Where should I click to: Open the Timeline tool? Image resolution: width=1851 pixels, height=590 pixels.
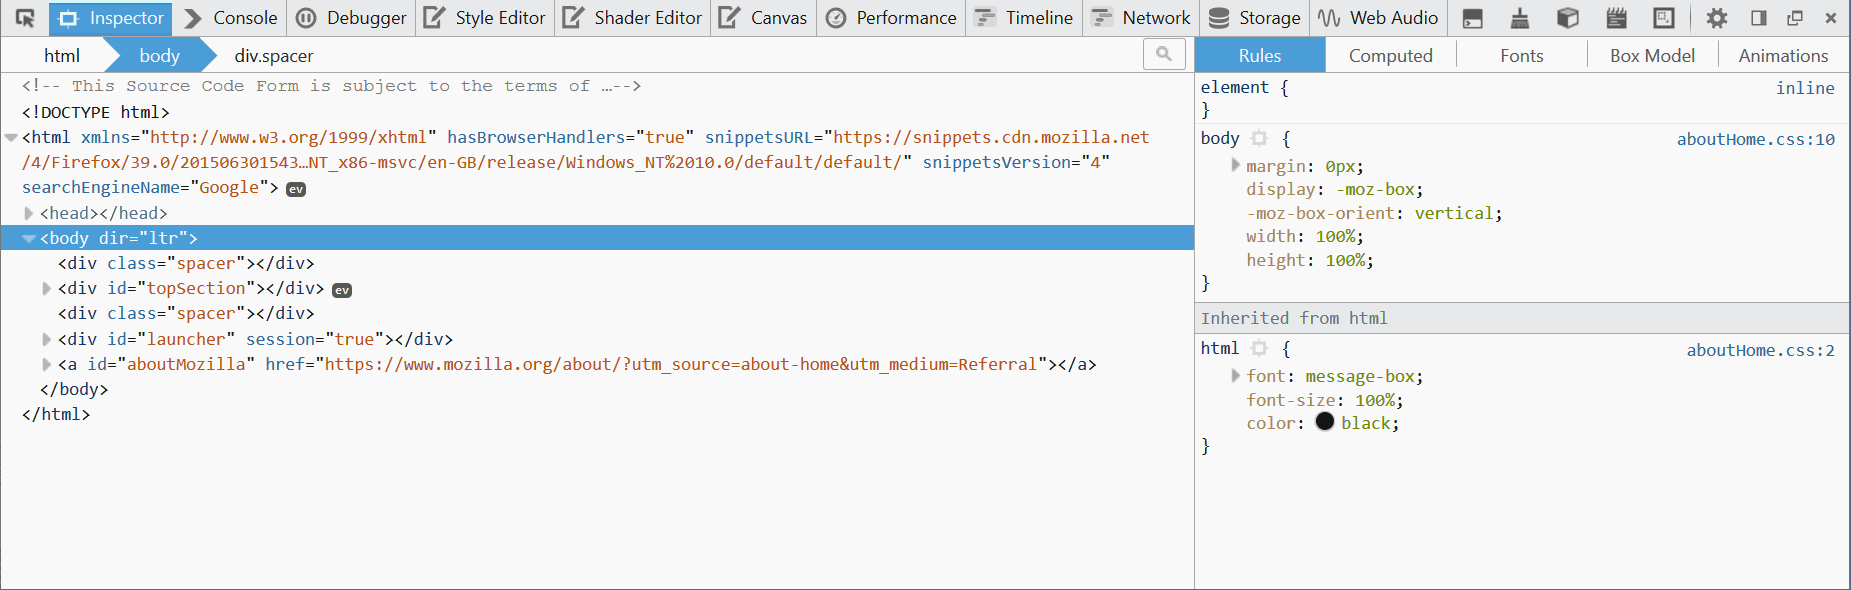point(1023,18)
